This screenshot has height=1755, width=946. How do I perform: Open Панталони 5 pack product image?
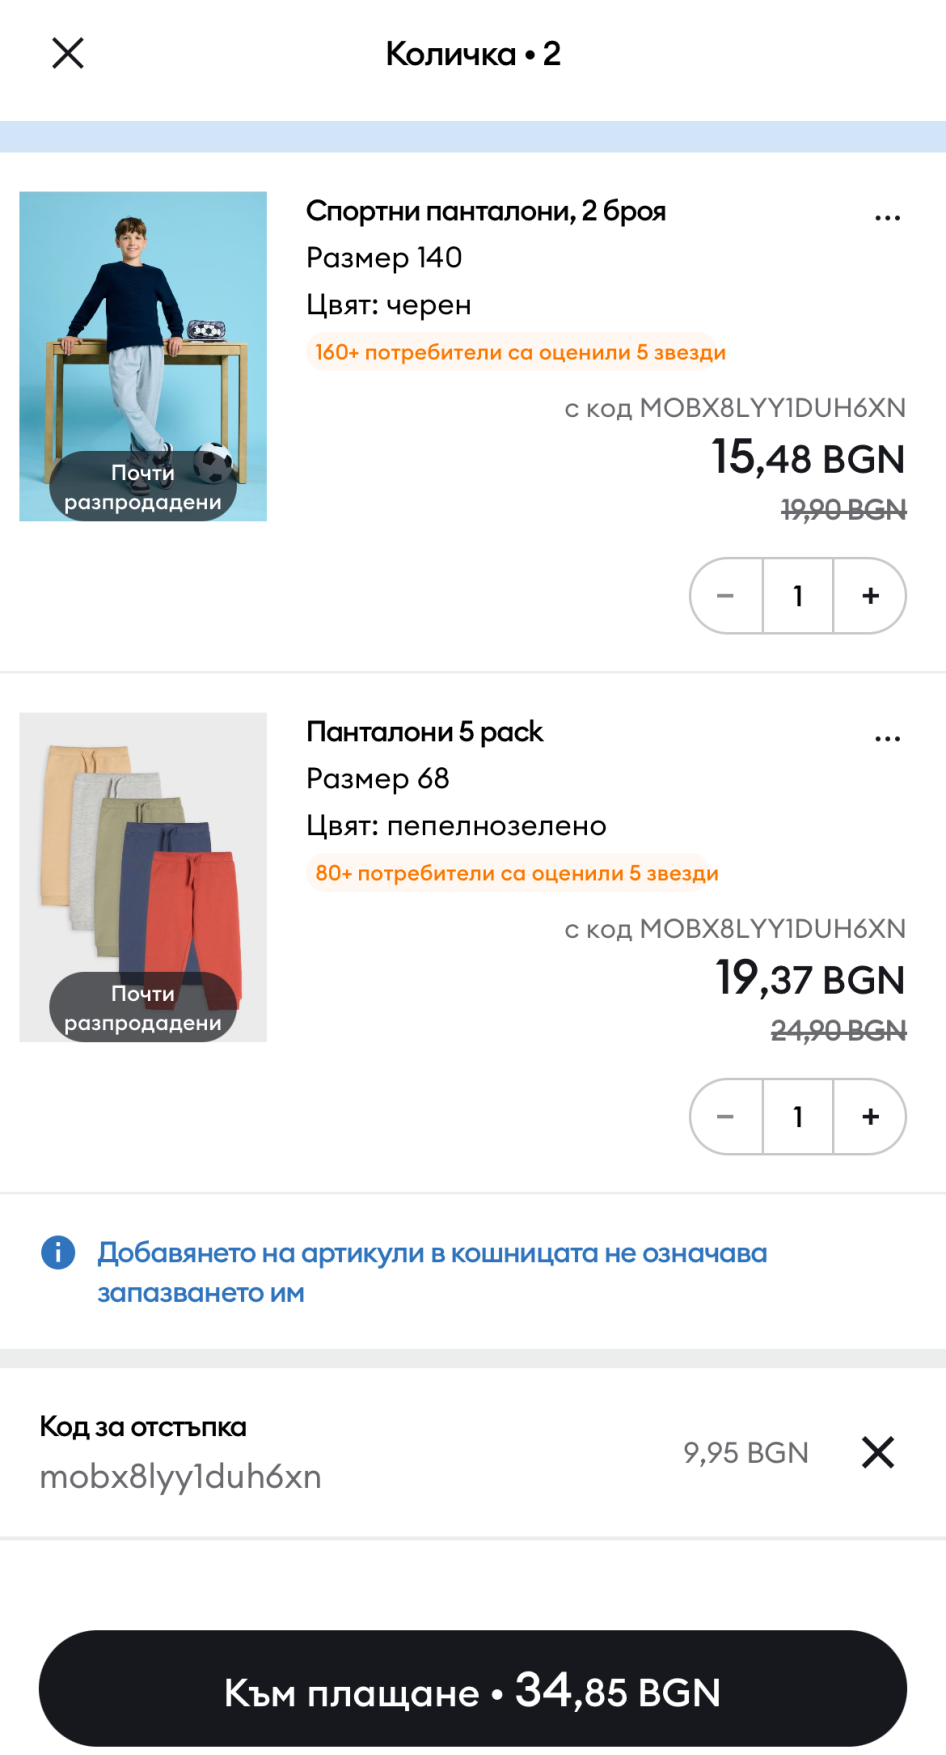143,877
